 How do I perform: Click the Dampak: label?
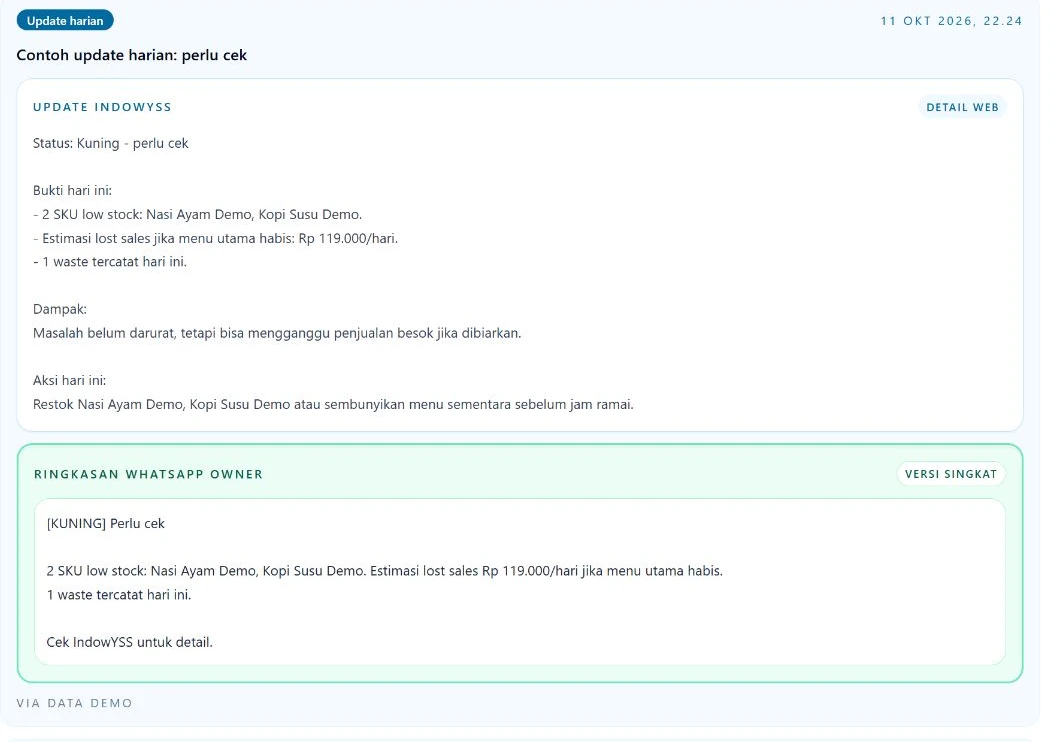60,309
